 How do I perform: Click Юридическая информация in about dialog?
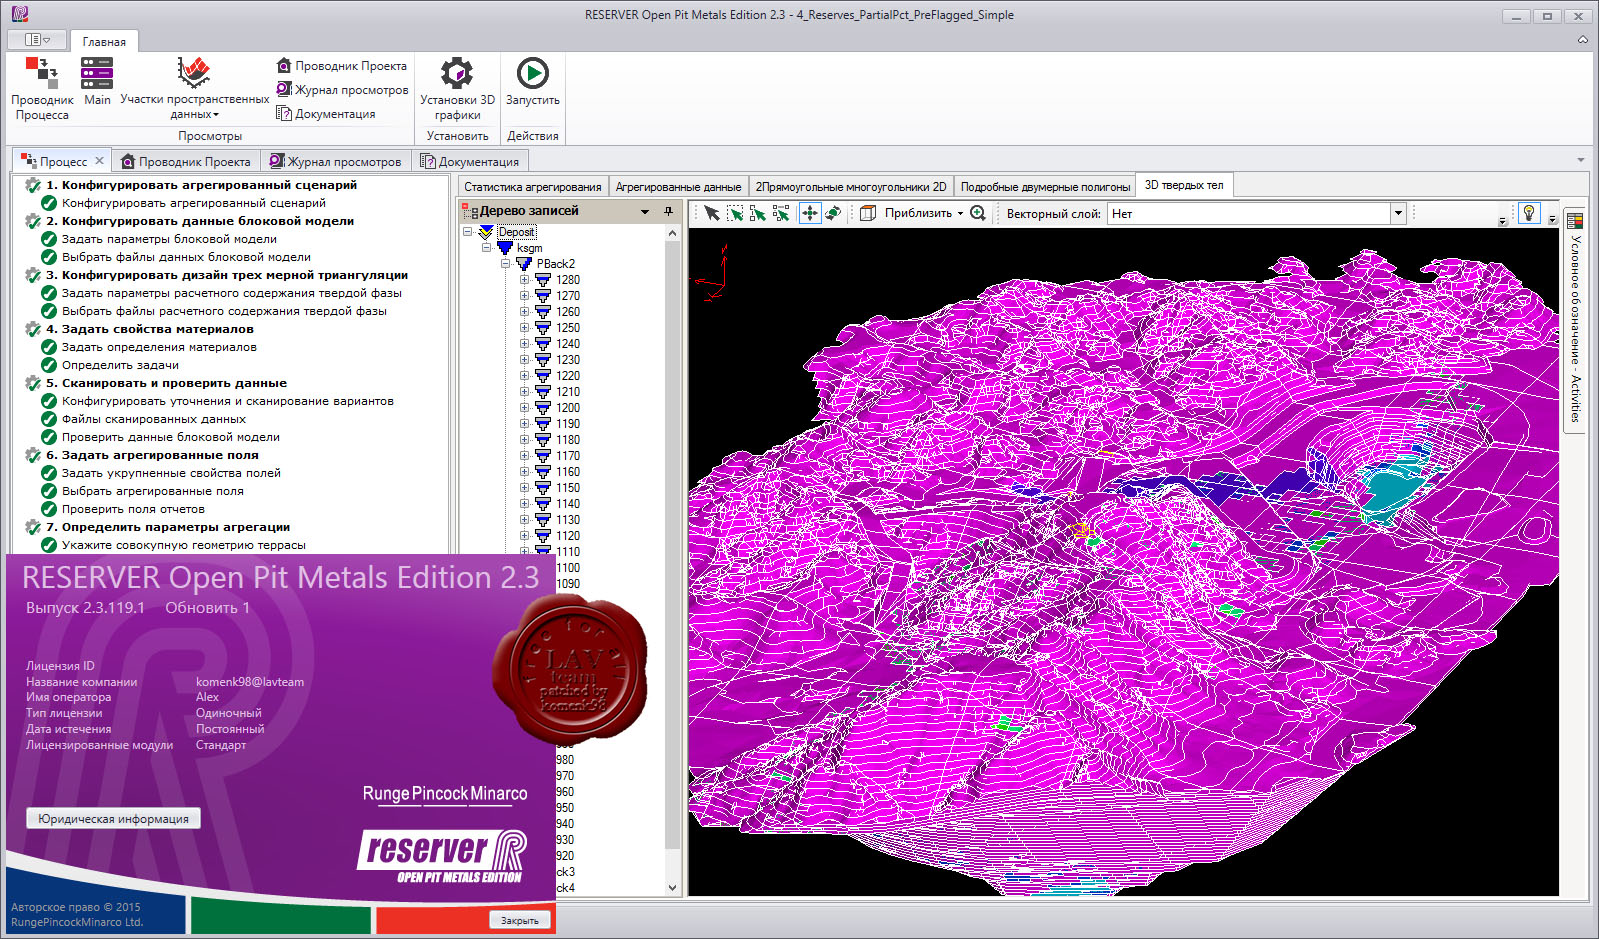[x=113, y=819]
